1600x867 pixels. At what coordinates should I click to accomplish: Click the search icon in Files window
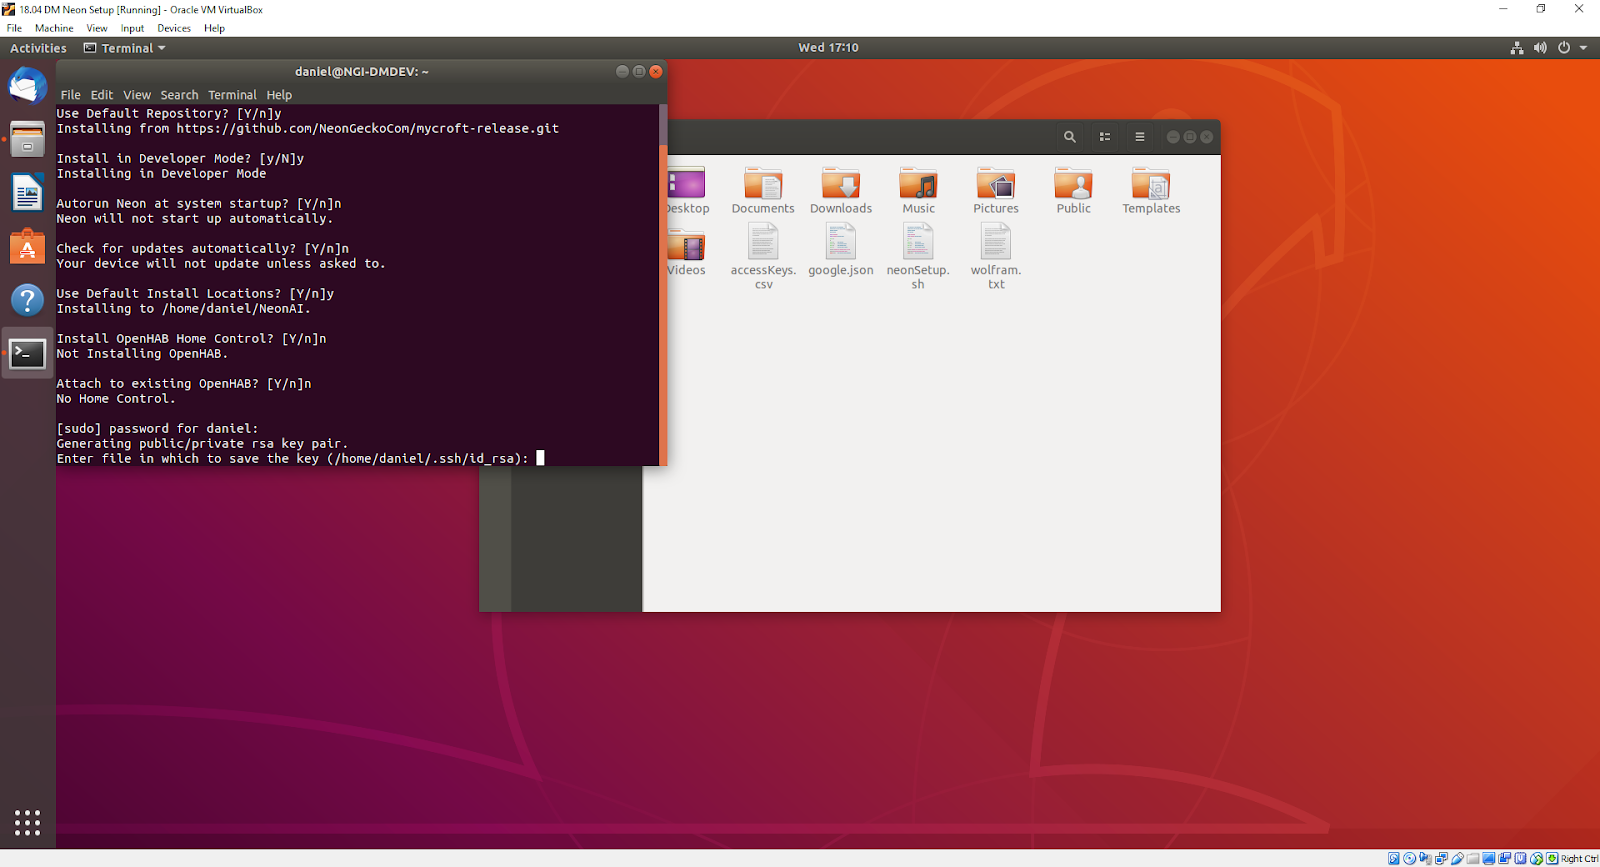coord(1070,137)
